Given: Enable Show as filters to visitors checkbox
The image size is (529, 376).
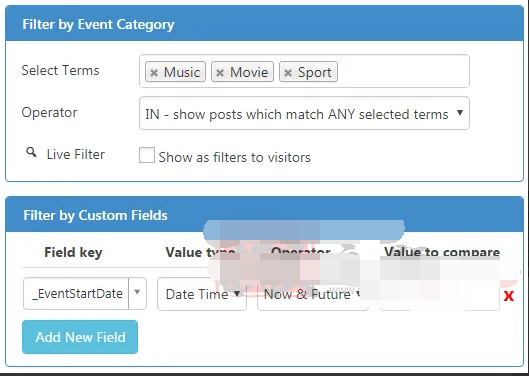Looking at the screenshot, I should (147, 155).
